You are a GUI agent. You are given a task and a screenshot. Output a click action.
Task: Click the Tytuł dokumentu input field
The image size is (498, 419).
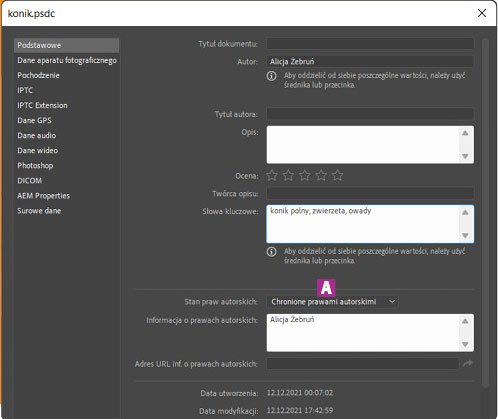tap(370, 44)
